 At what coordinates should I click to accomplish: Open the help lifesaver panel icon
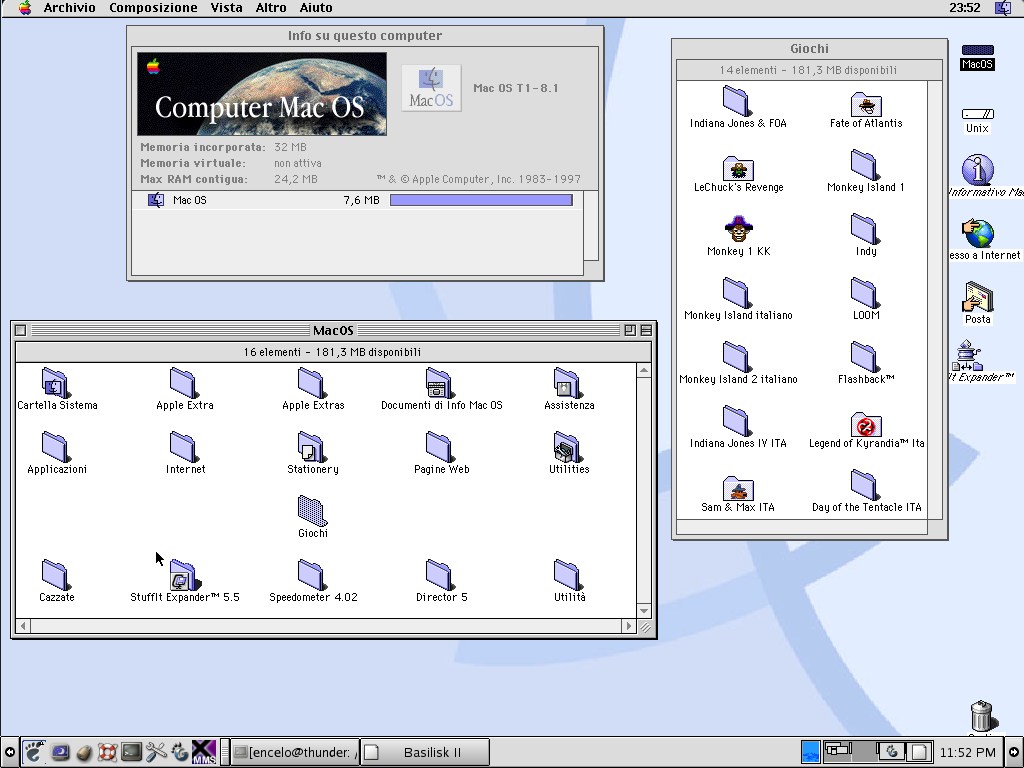coord(107,752)
